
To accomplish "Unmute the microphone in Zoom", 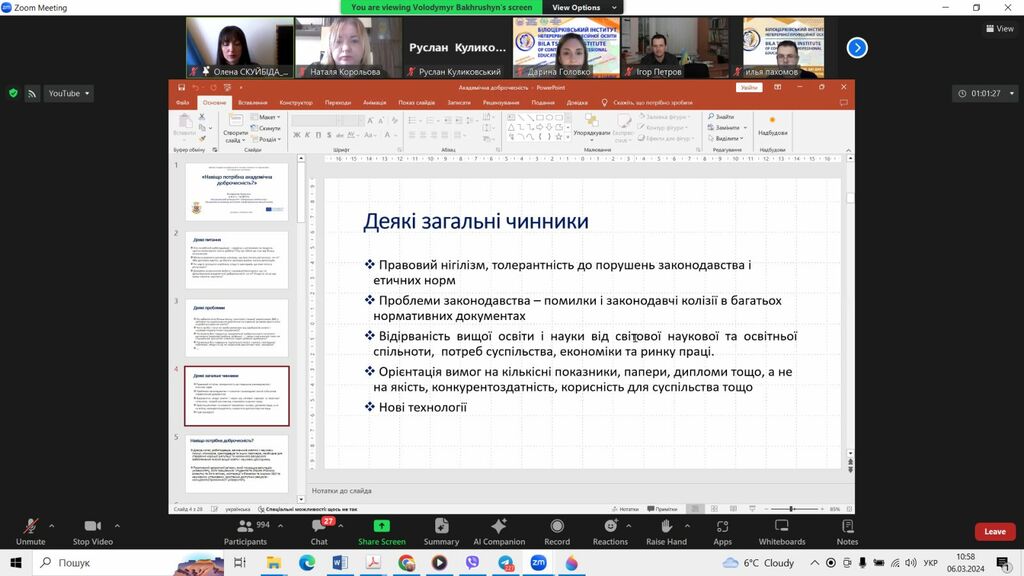I will (30, 530).
